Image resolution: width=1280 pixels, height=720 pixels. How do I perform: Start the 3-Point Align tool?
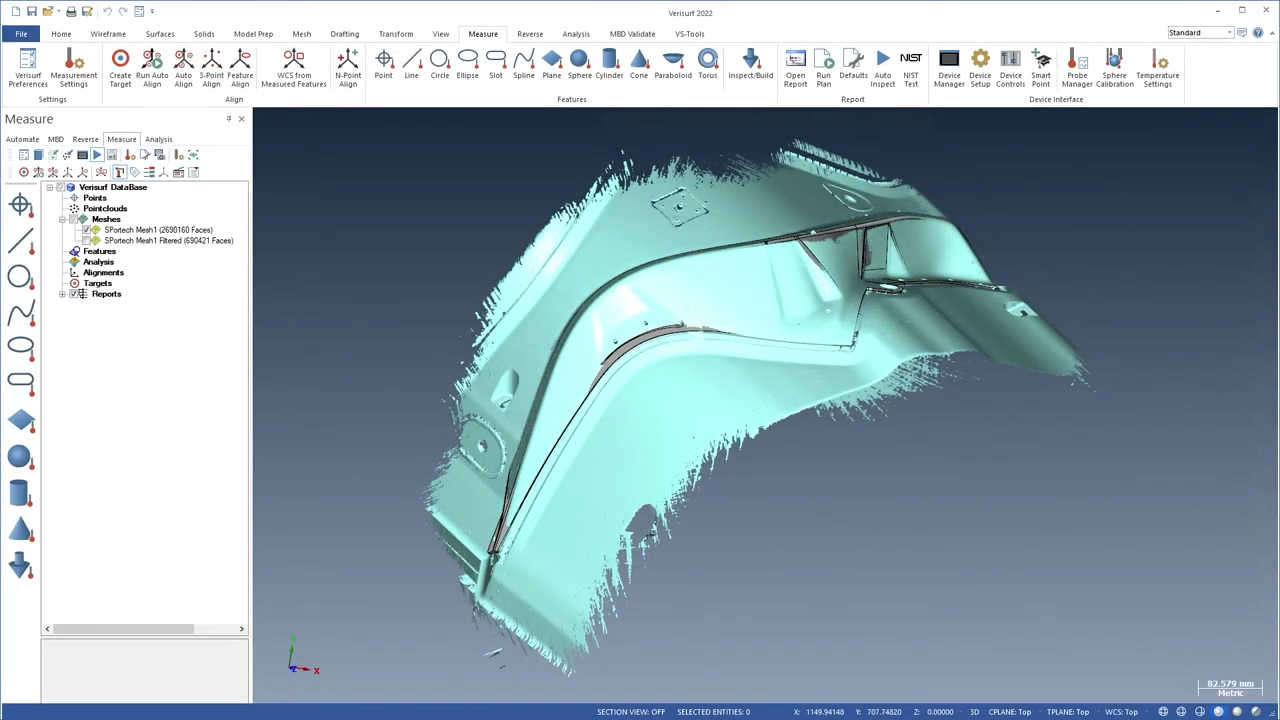coord(212,68)
